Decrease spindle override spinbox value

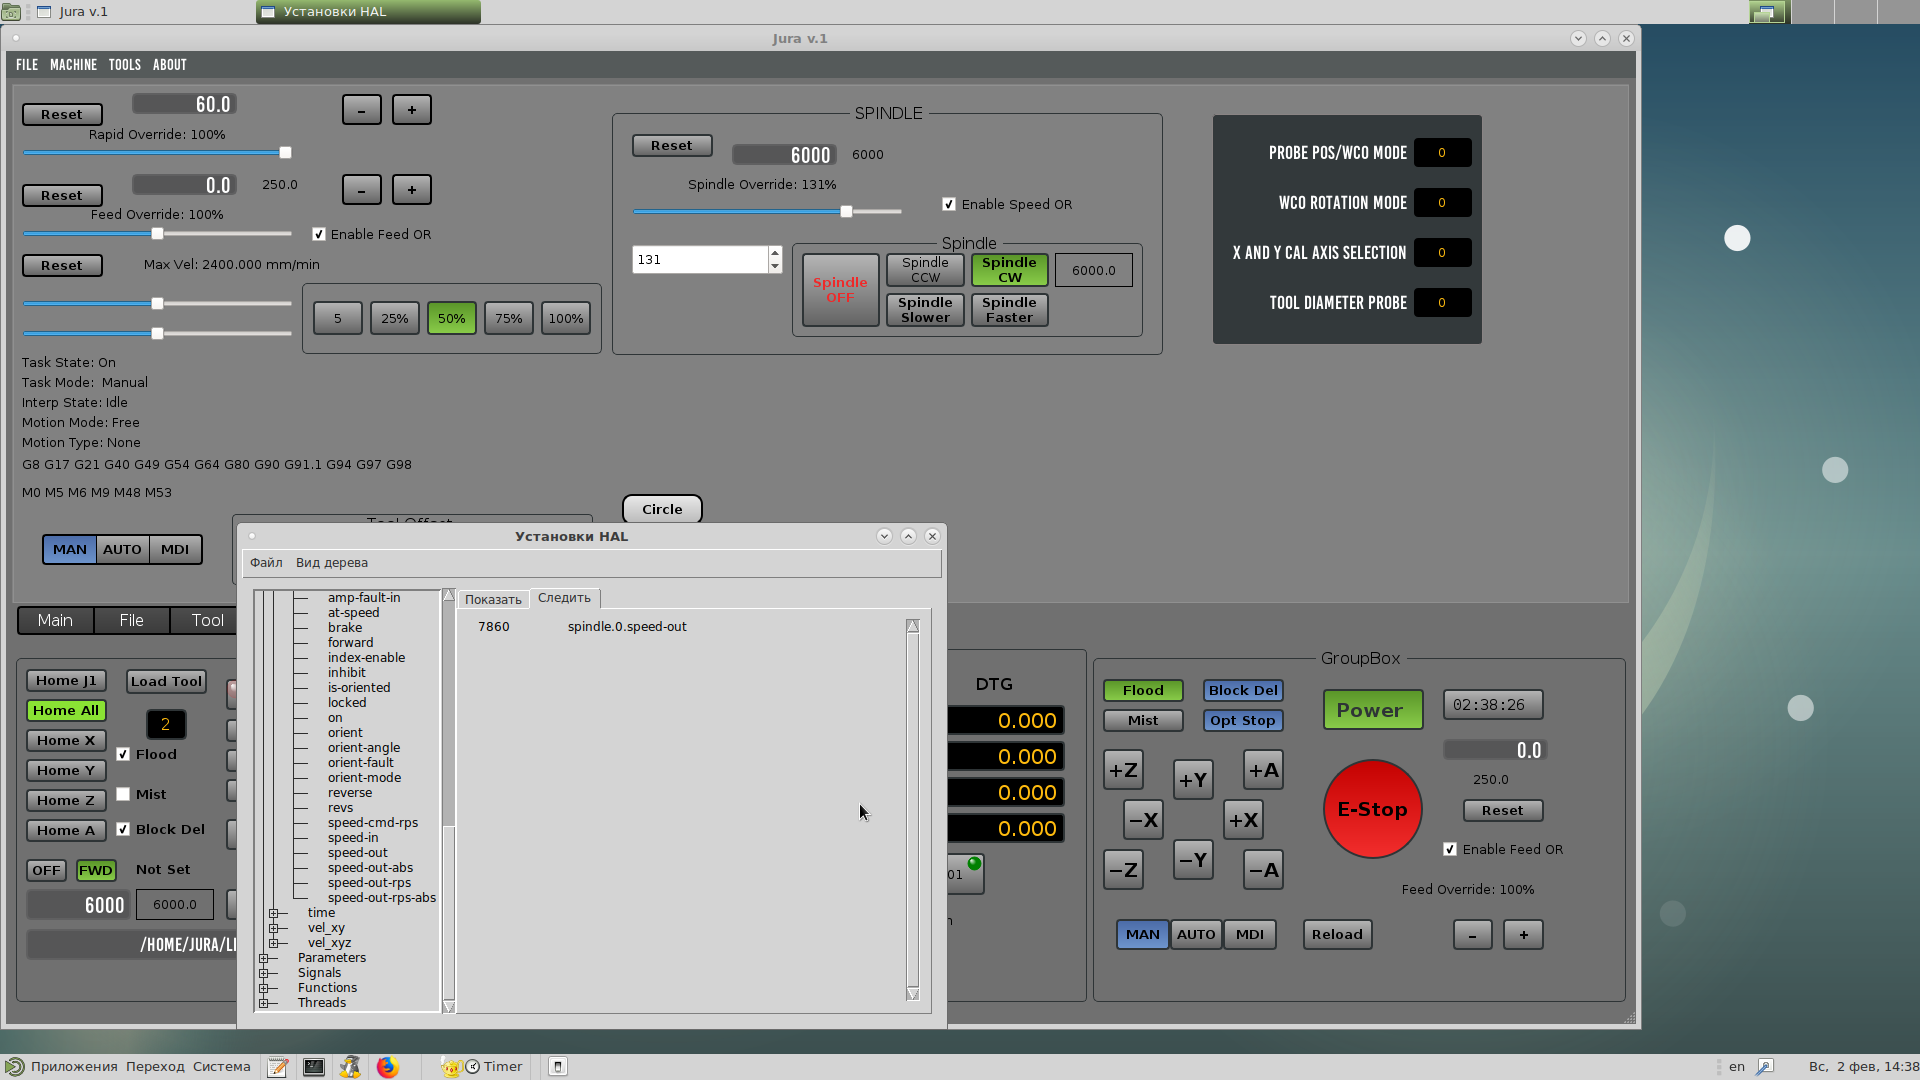775,266
